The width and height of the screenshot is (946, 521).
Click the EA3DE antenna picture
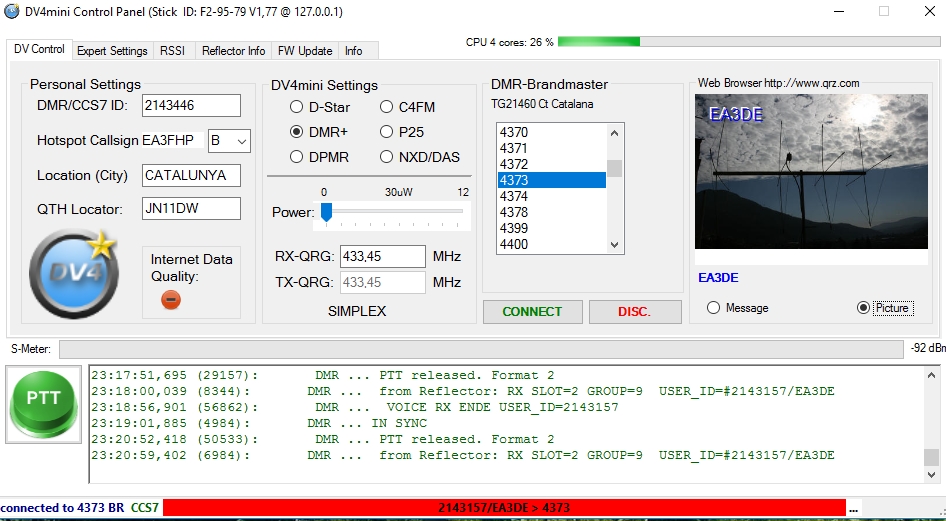point(812,171)
